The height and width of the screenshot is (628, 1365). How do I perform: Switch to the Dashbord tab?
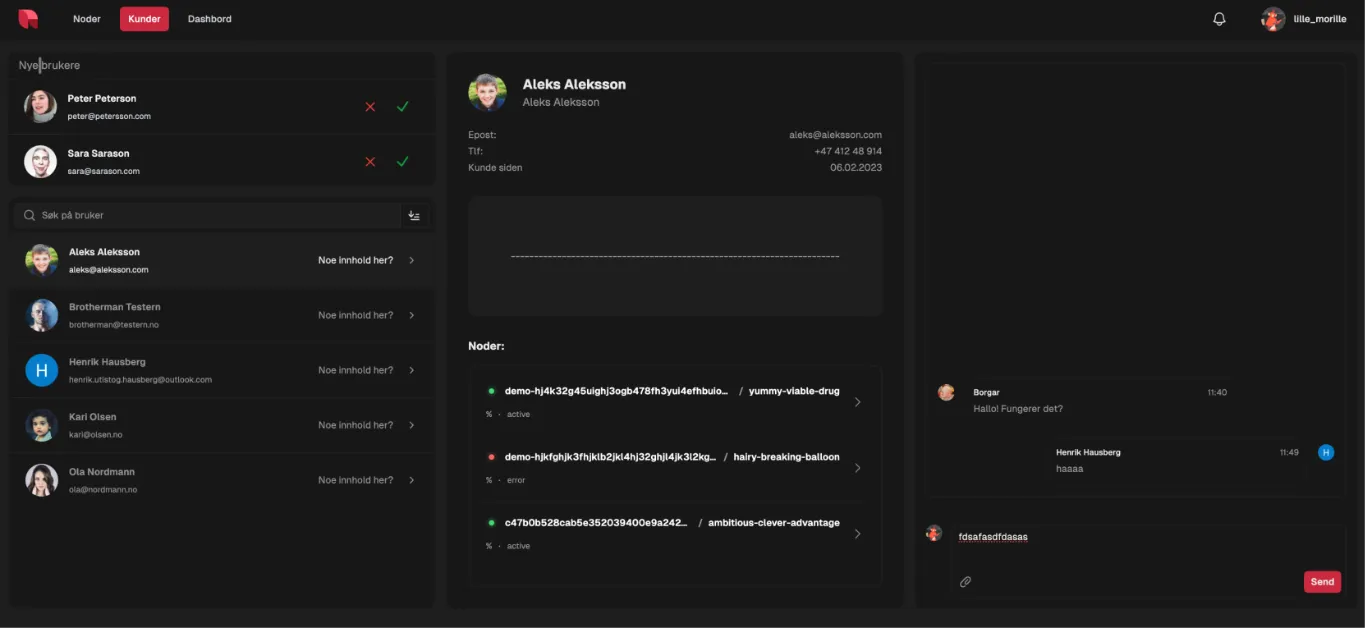click(x=210, y=19)
